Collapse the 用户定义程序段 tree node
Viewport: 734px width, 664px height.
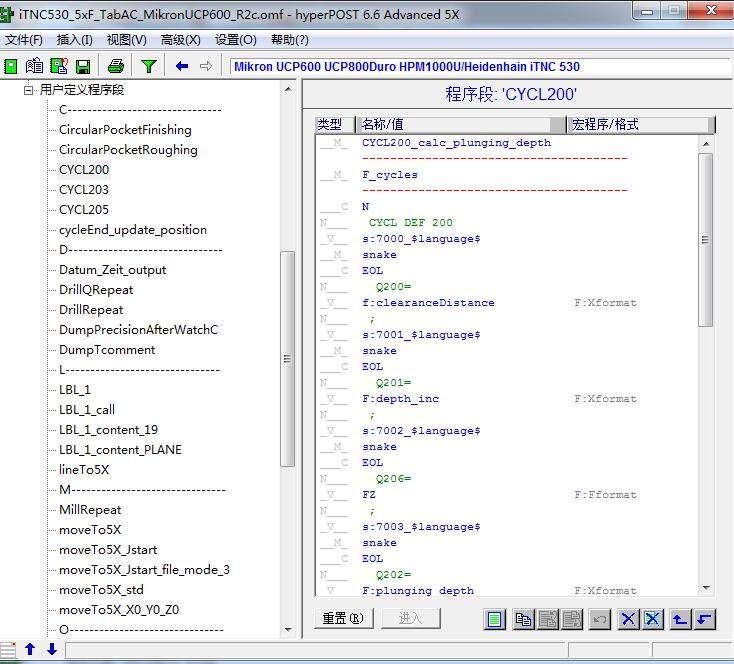point(29,89)
